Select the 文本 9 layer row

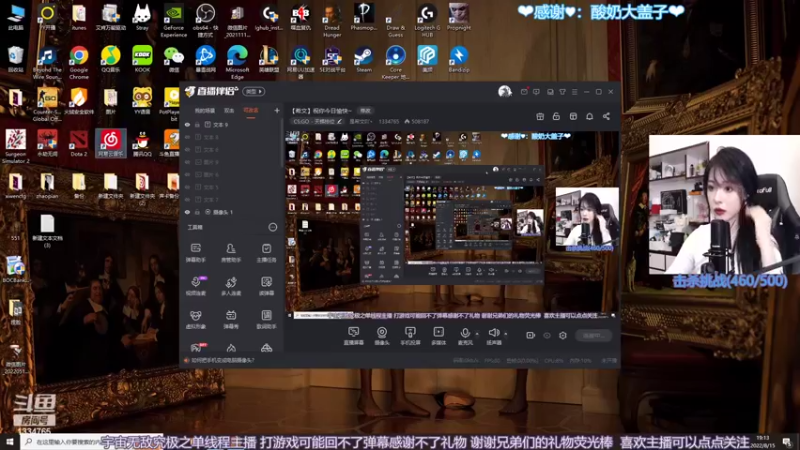[x=231, y=124]
